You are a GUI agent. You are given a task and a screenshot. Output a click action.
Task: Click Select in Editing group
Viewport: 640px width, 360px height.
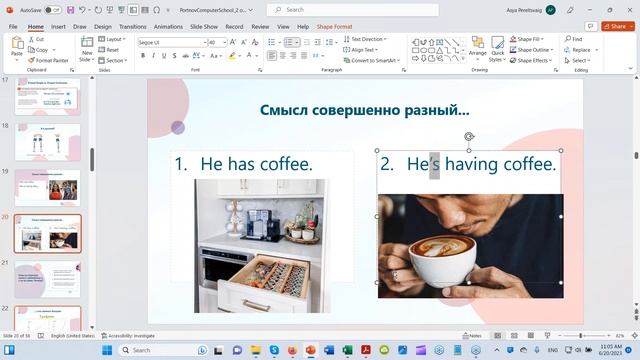tap(577, 60)
